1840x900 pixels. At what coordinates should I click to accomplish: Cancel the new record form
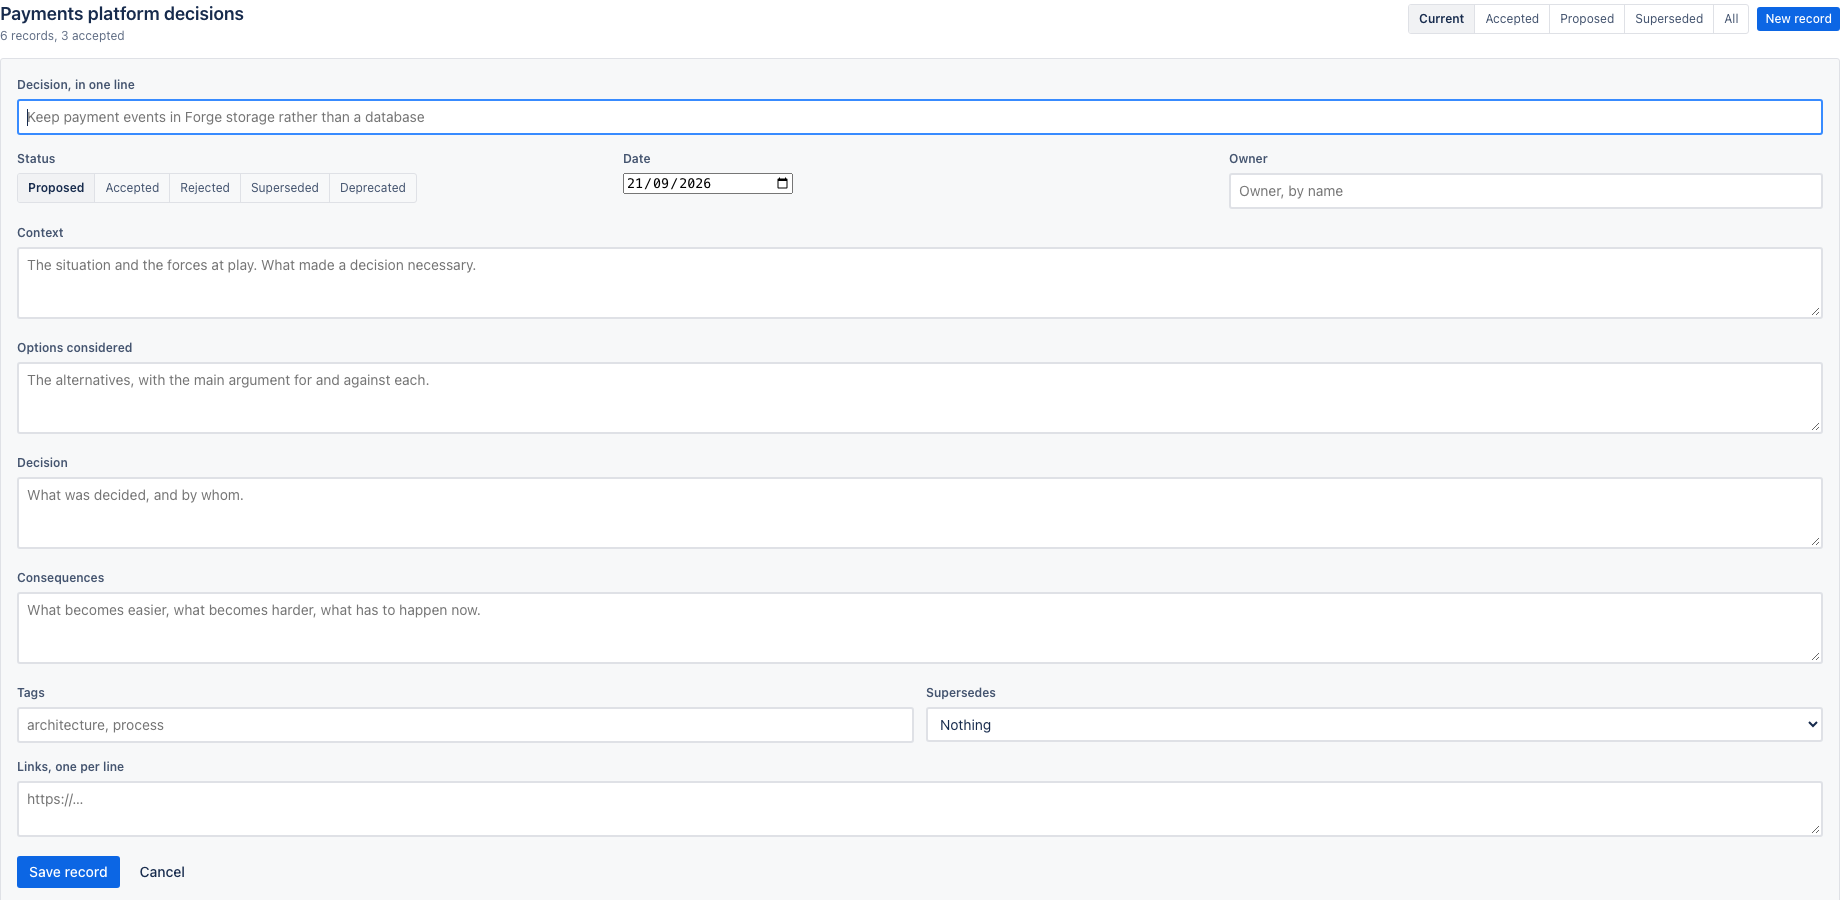pyautogui.click(x=162, y=872)
